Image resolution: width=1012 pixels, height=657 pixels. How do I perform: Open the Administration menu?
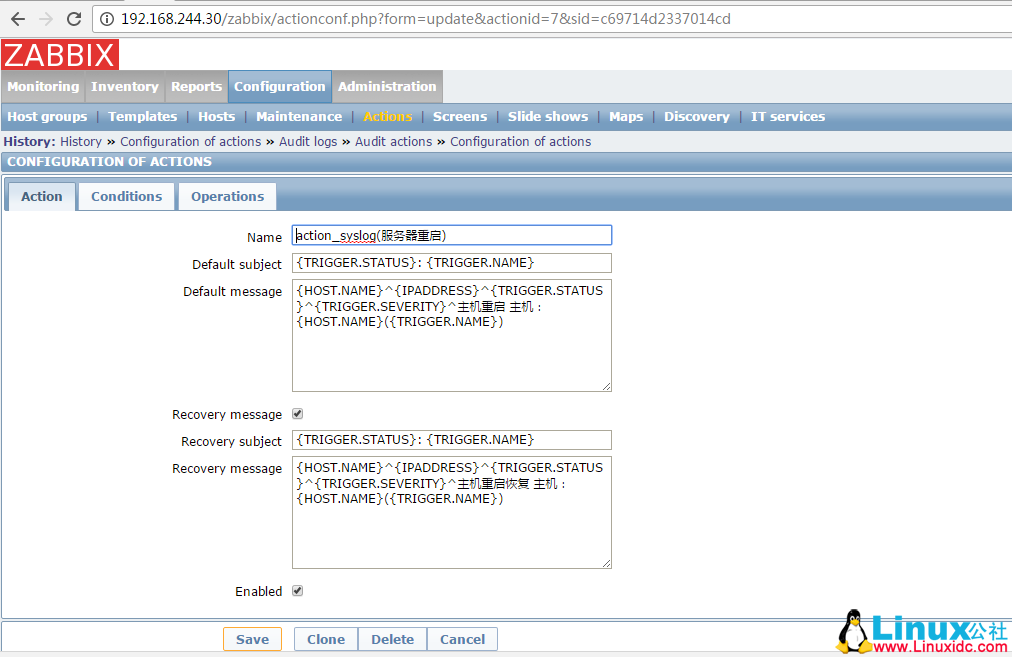pos(387,87)
